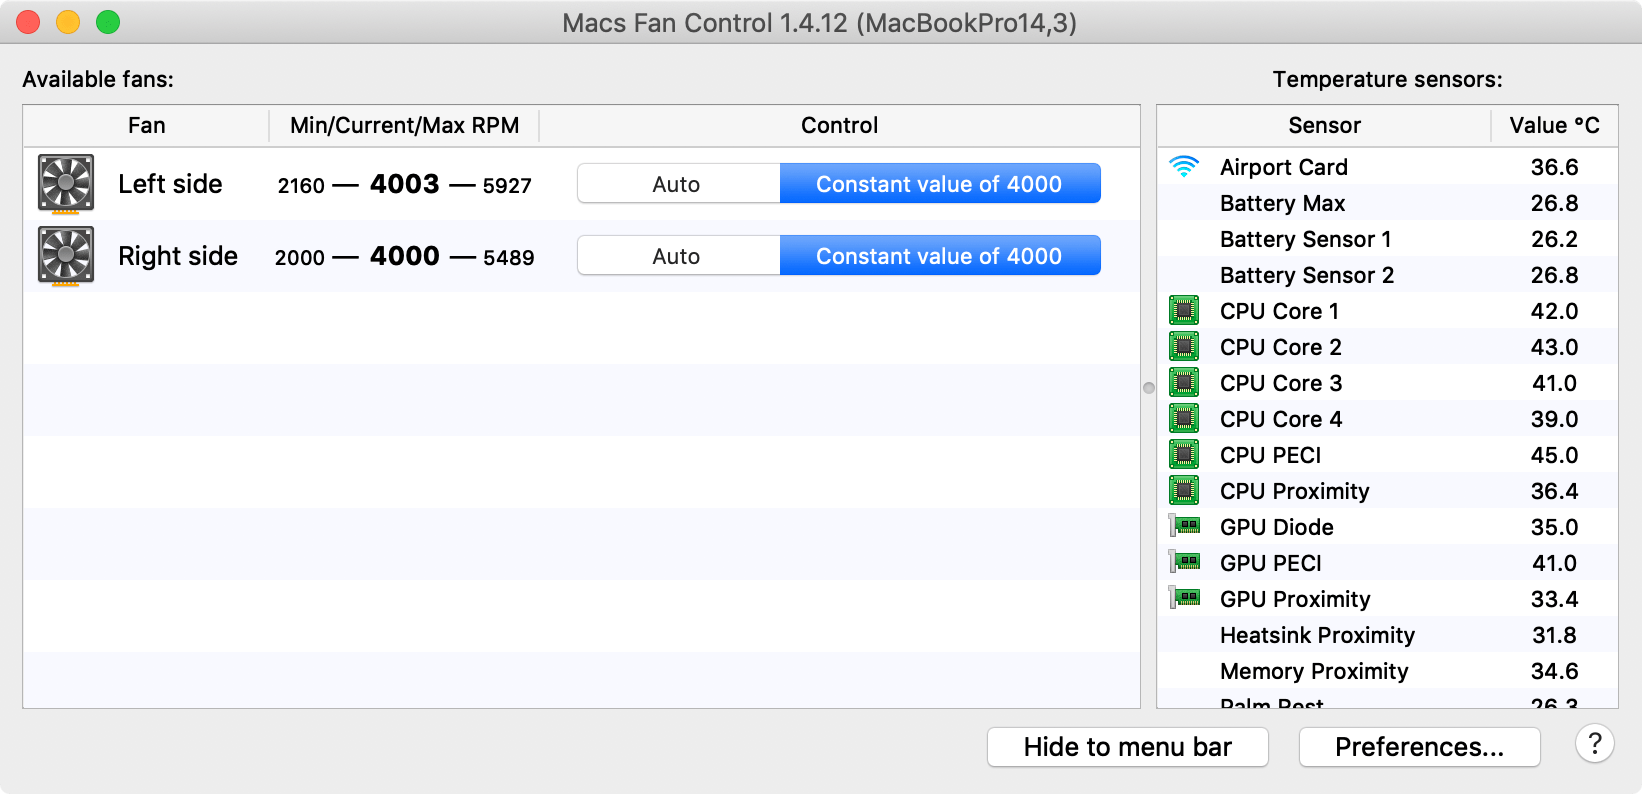Set Right side fan to Auto
The width and height of the screenshot is (1642, 794).
(678, 256)
